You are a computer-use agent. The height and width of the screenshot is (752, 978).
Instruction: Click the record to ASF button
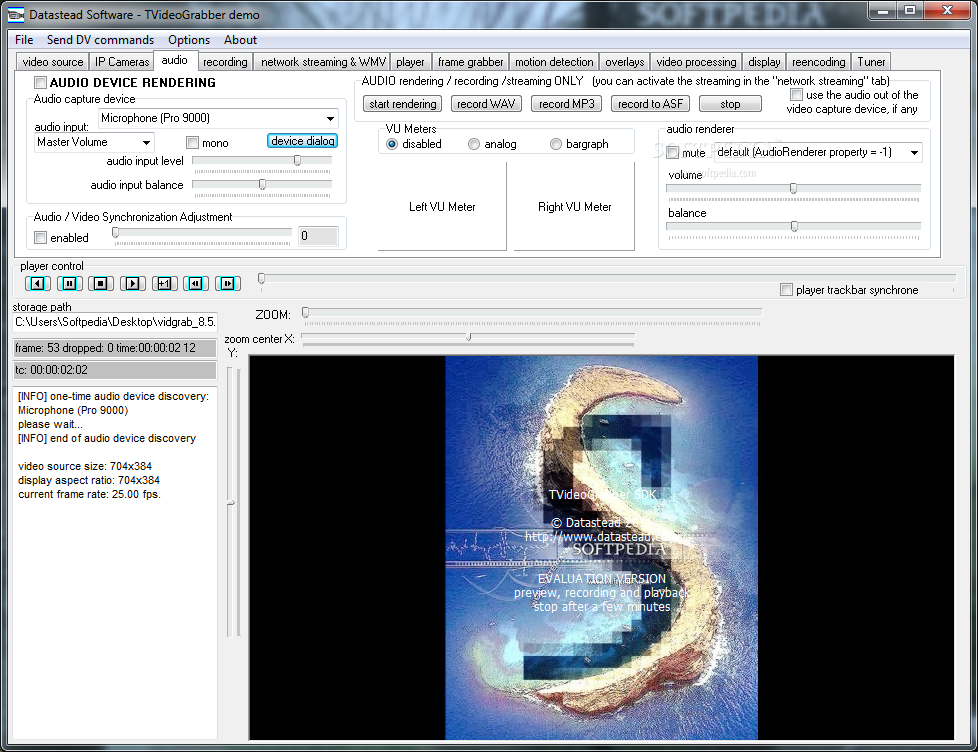pyautogui.click(x=651, y=104)
